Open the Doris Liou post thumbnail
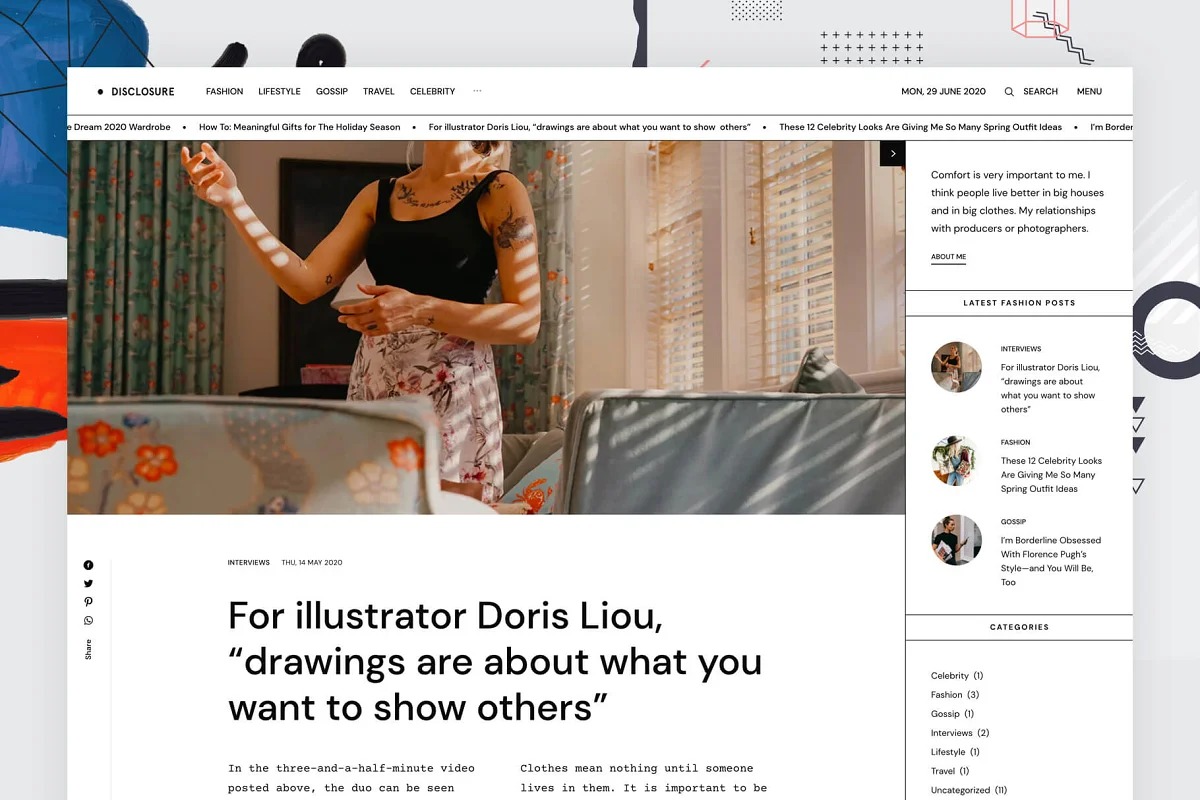Image resolution: width=1200 pixels, height=800 pixels. (956, 367)
